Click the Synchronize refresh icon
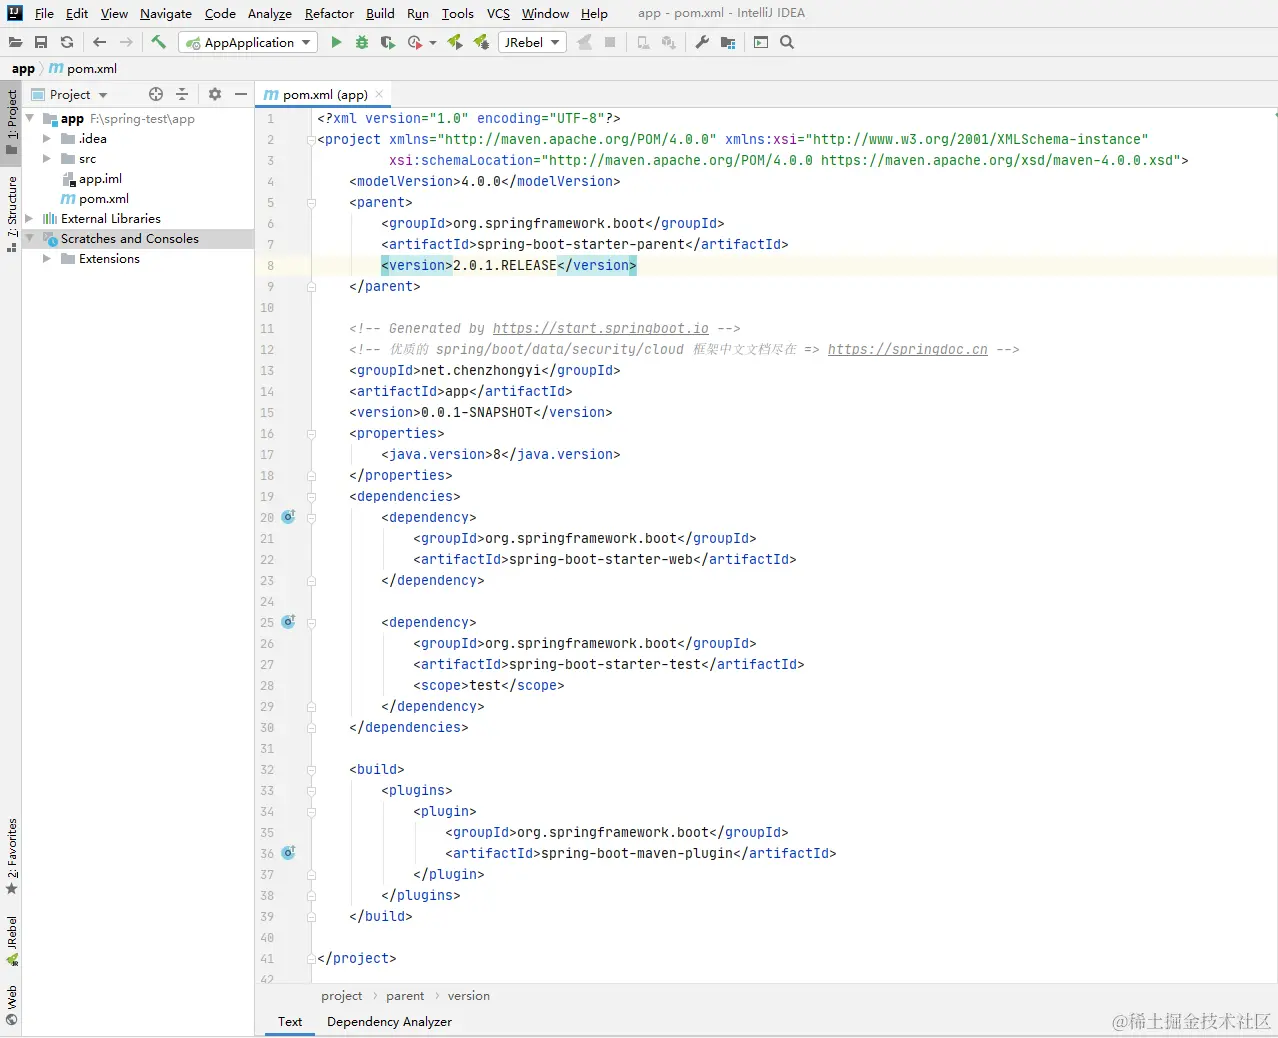Screen dimensions: 1278x1038 (x=67, y=42)
